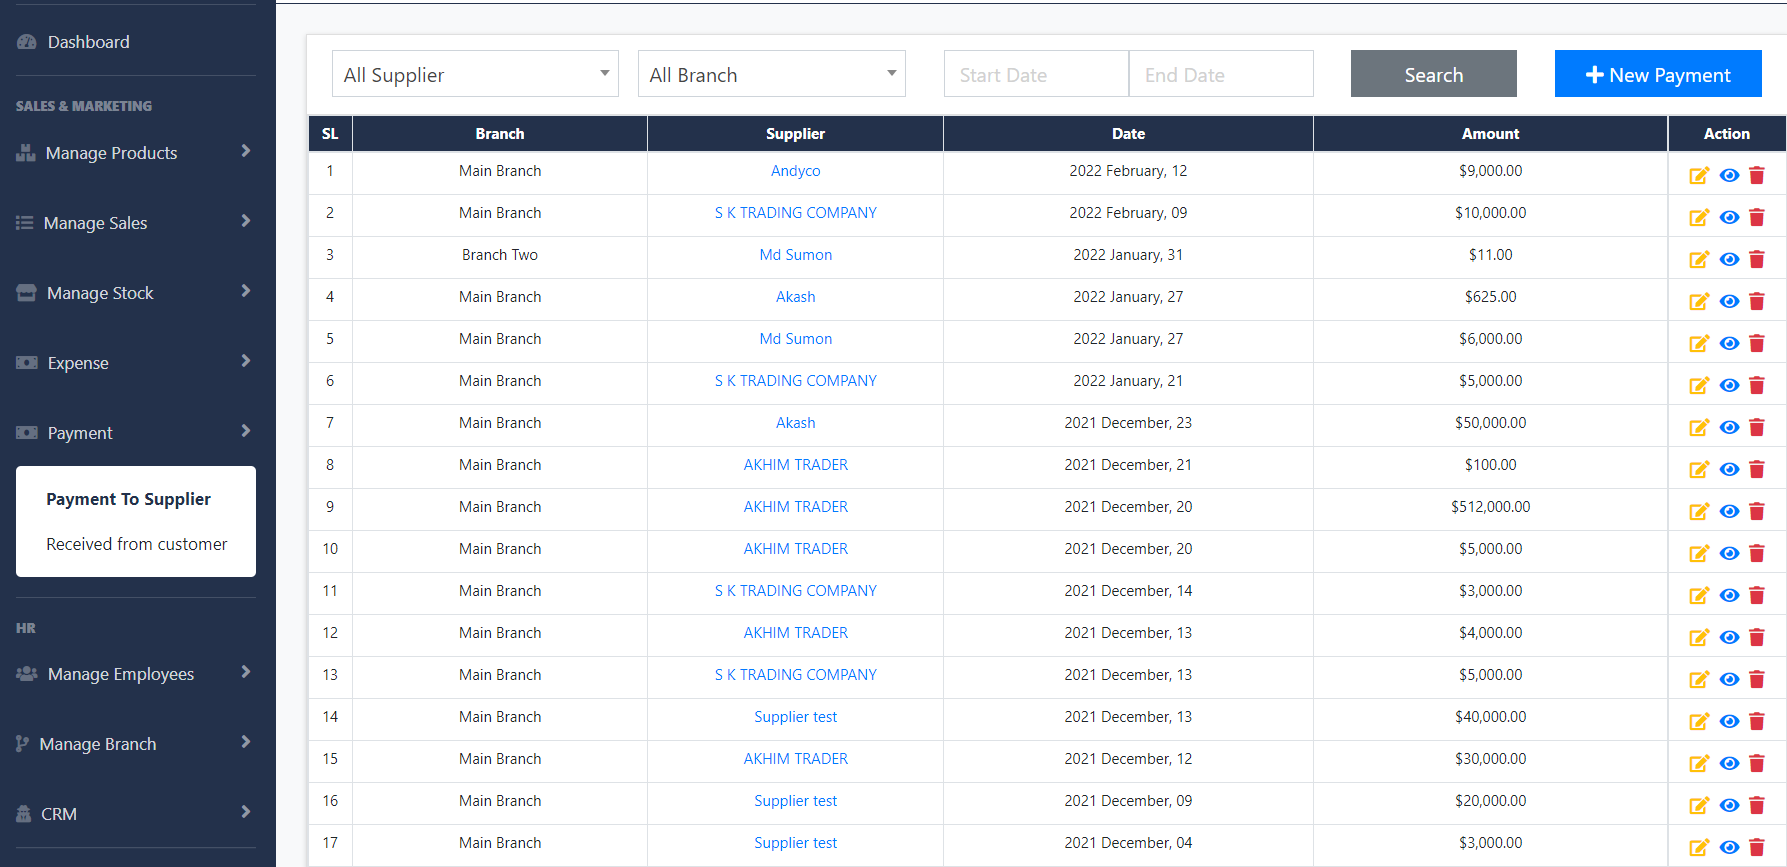1787x867 pixels.
Task: Click the edit icon for Andyco payment row
Action: coord(1698,176)
